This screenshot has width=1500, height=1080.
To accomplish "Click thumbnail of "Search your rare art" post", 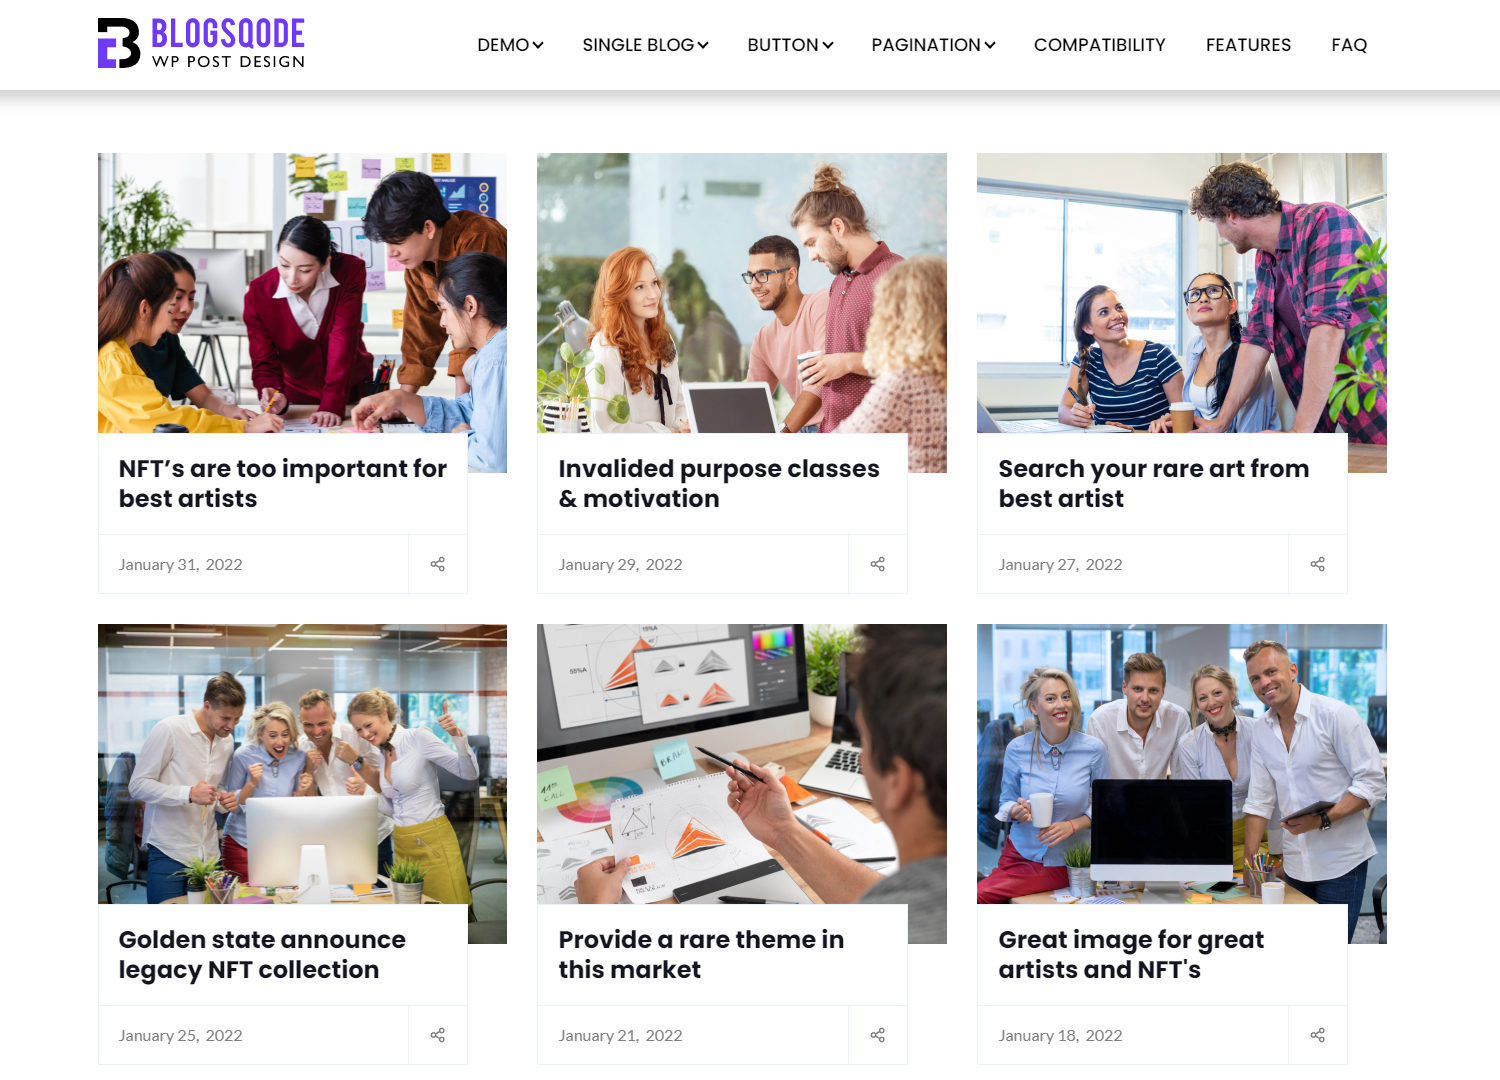I will pos(1182,293).
